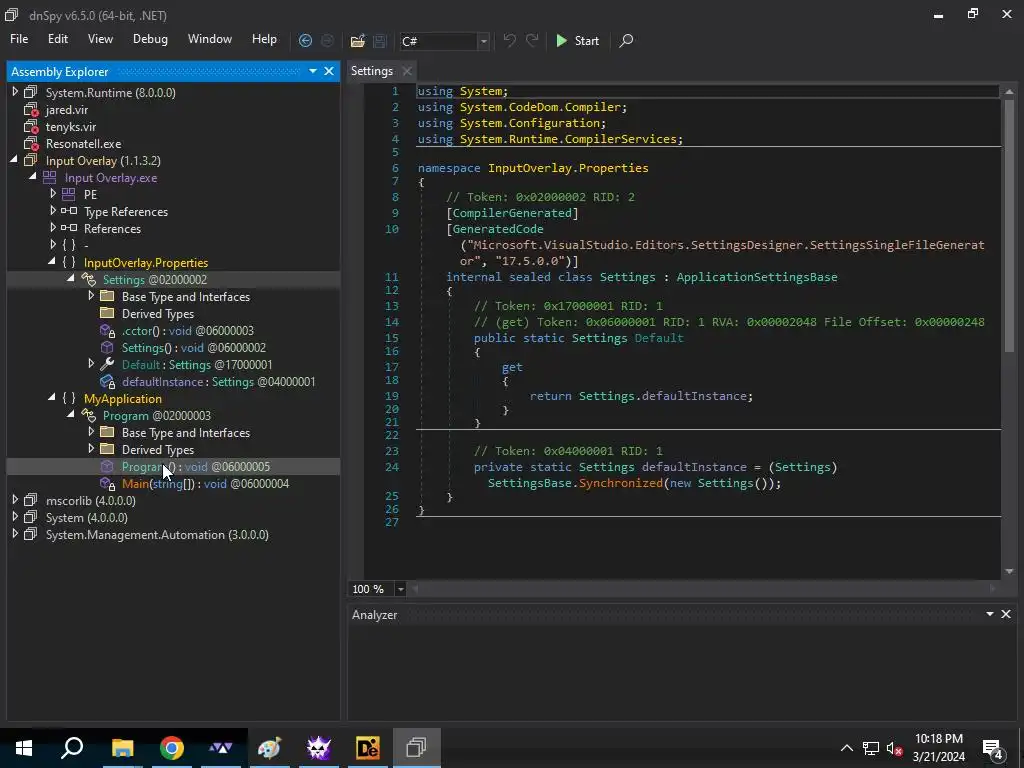Click the Search magnifier icon in toolbar
This screenshot has height=768, width=1024.
(x=626, y=40)
